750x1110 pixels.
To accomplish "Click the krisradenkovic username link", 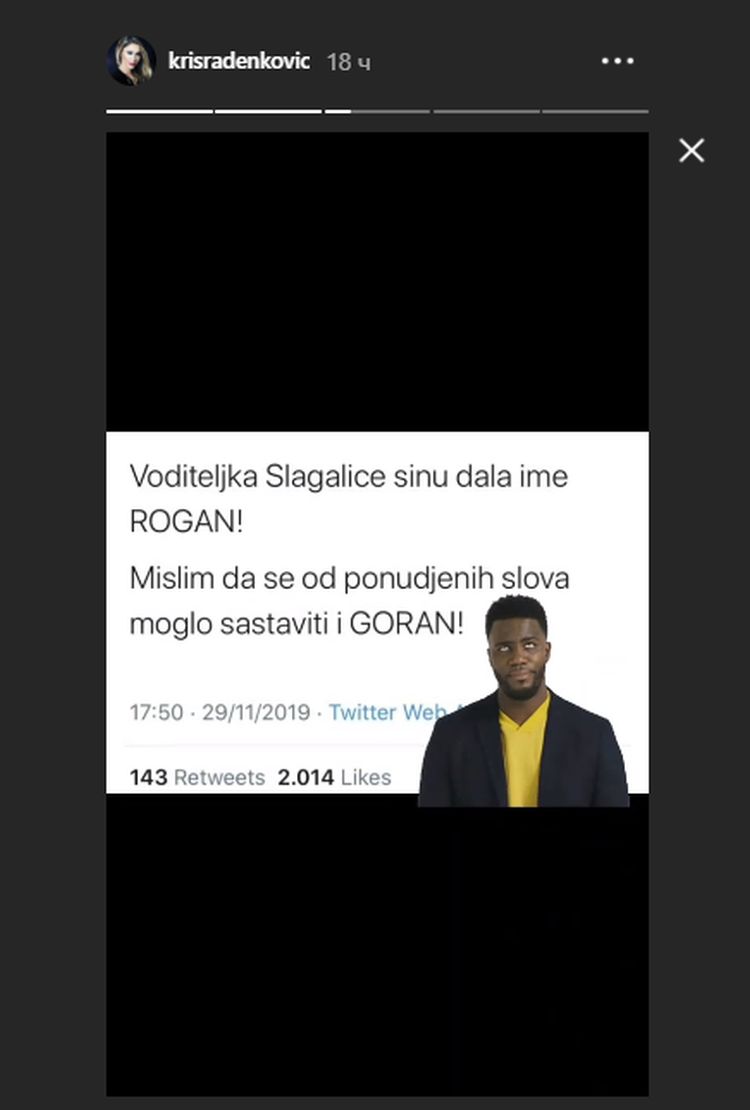I will point(239,61).
